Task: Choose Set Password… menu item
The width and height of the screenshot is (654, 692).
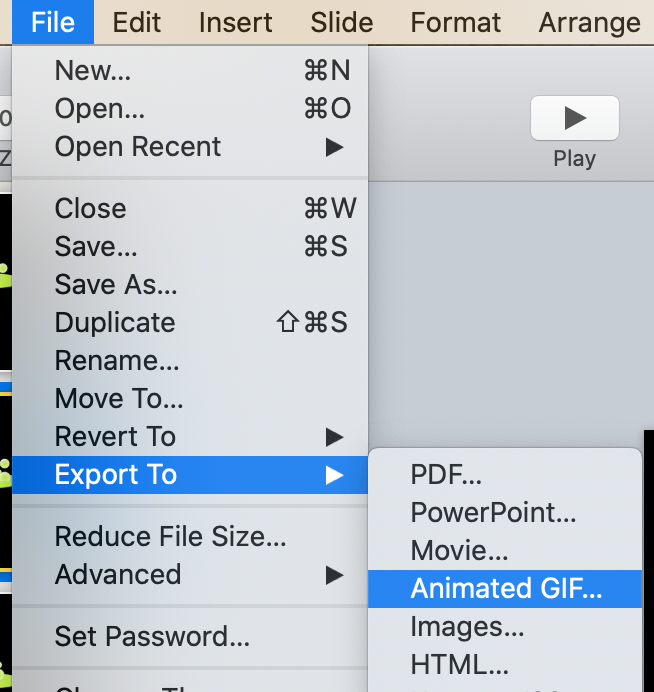Action: pos(152,636)
